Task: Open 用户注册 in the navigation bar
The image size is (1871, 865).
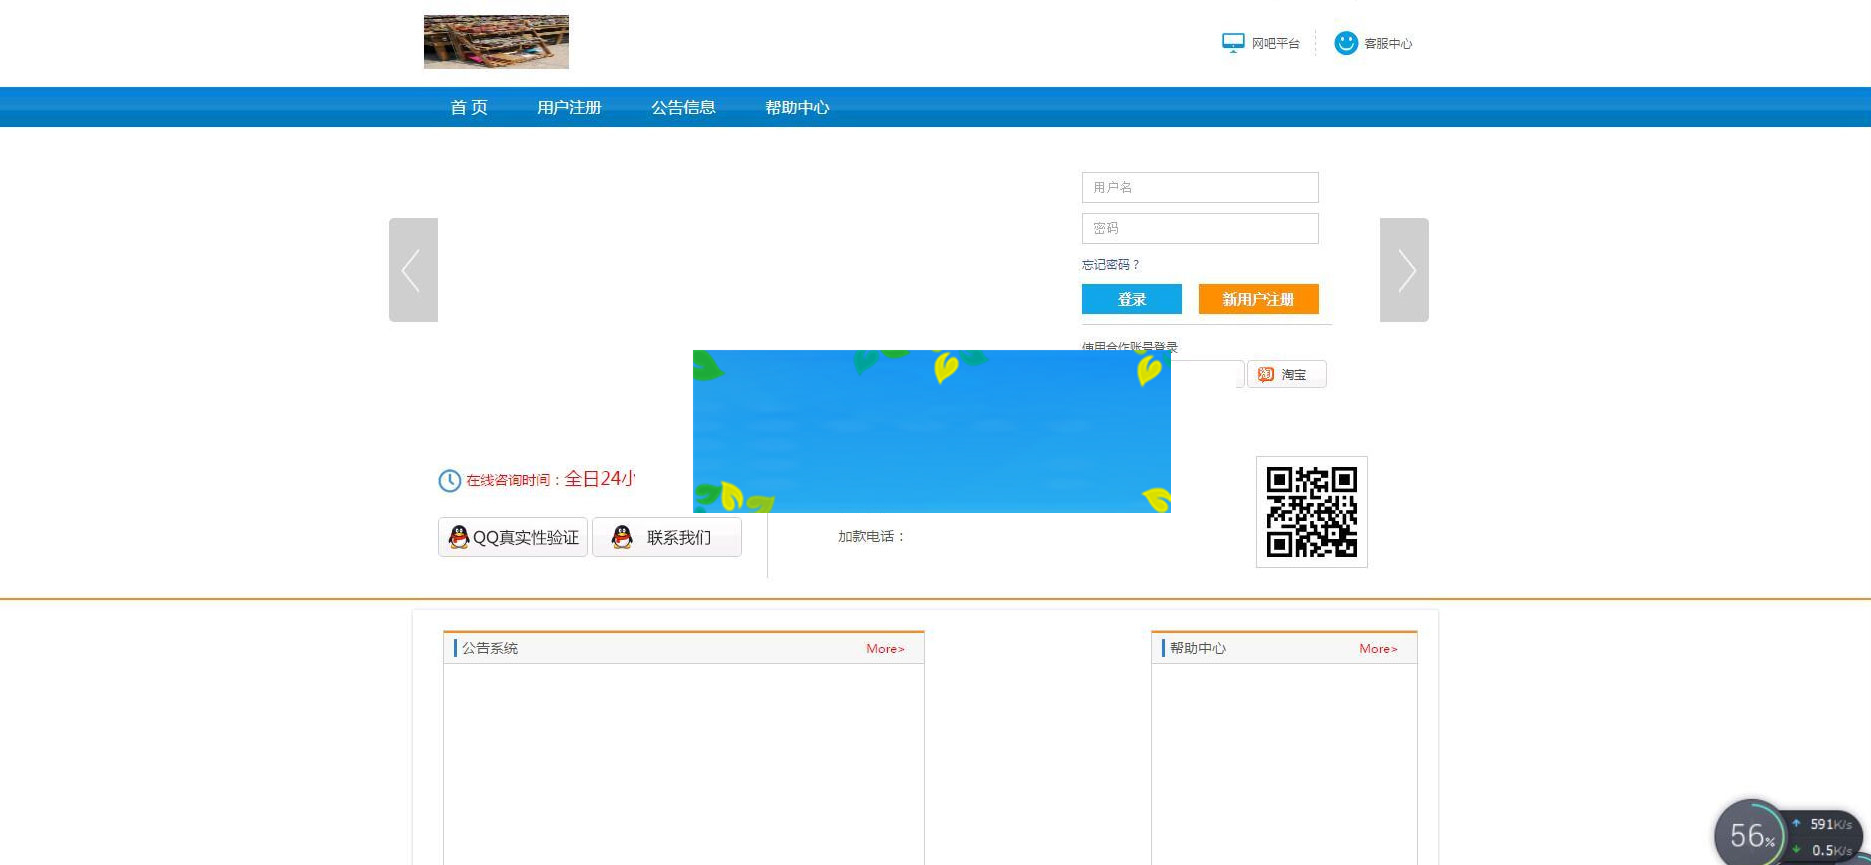Action: [x=569, y=107]
